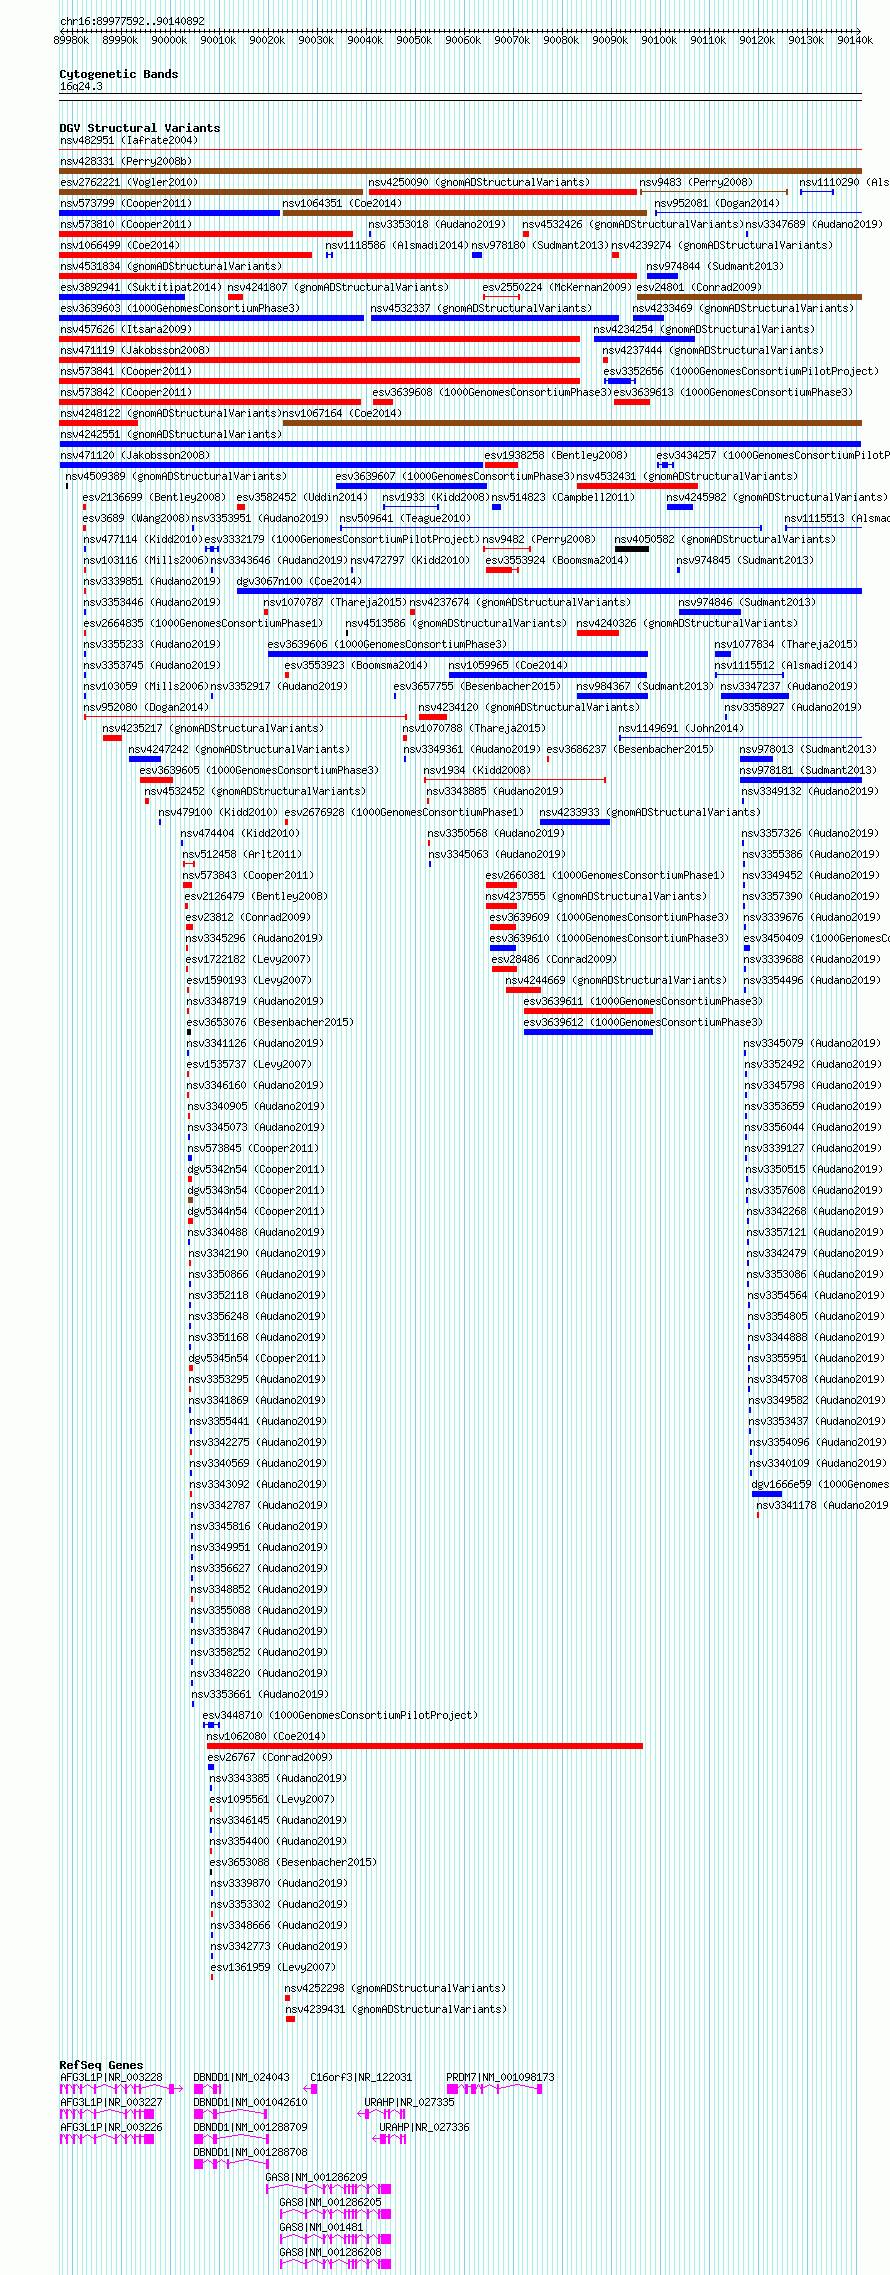Open nsv1059965 (Coe2014) variant
Image resolution: width=890 pixels, height=2275 pixels.
pos(508,665)
